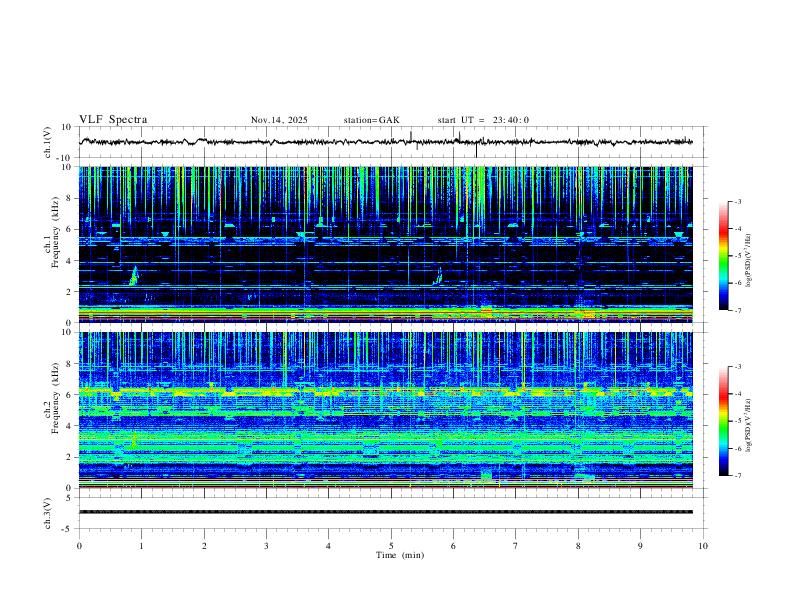792x612 pixels.
Task: Click the "Time (min)" axis title
Action: (400, 555)
